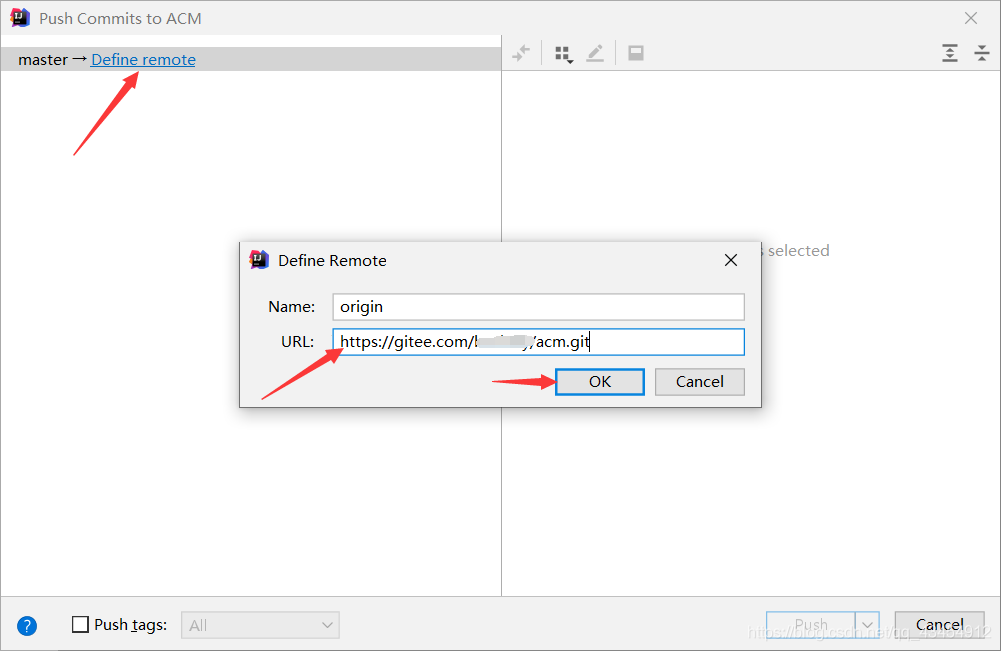Select the master branch label
This screenshot has height=651, width=1001.
[41, 59]
